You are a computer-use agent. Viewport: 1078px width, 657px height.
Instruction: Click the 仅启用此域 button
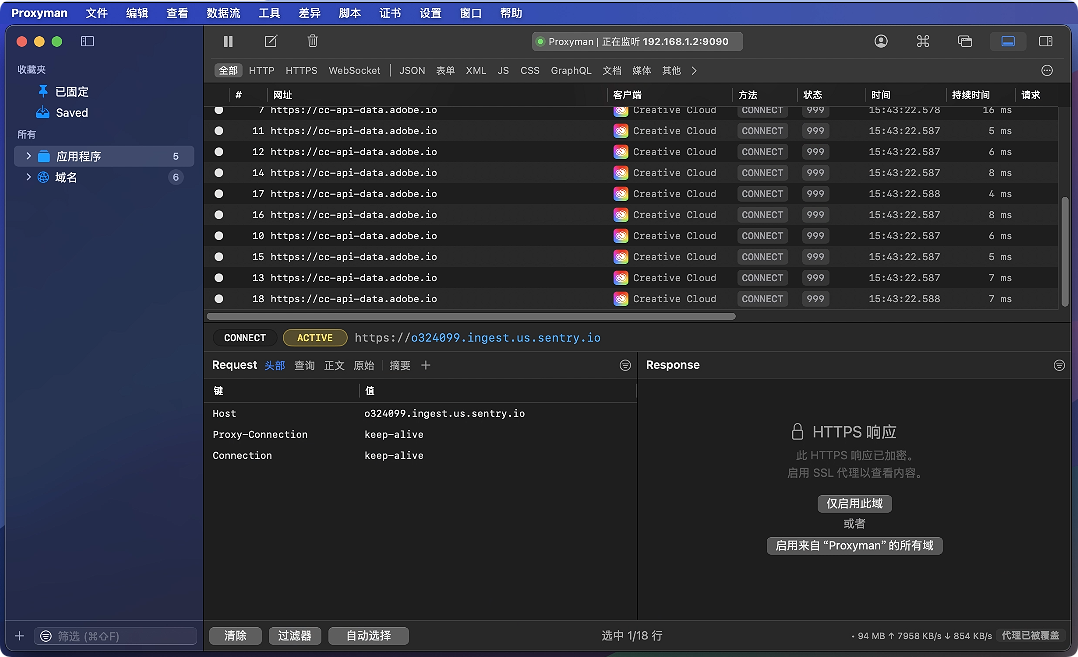coord(854,503)
